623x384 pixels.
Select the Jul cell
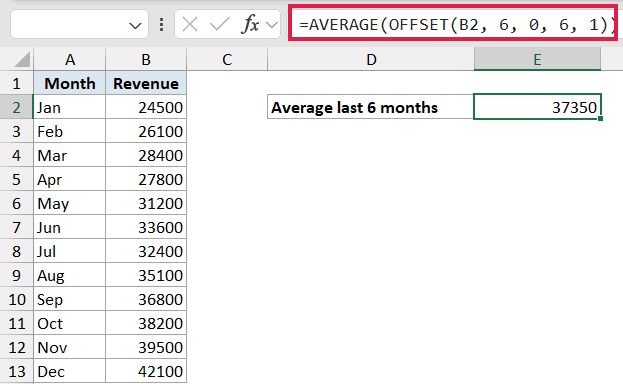70,251
